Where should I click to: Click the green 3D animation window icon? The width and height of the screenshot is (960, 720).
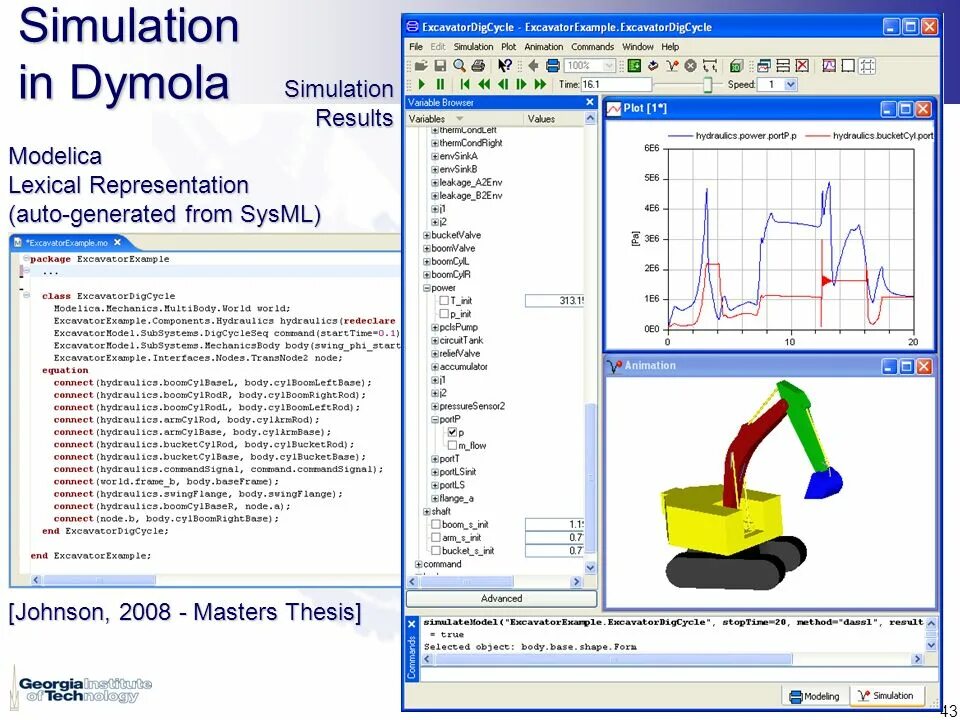point(737,66)
